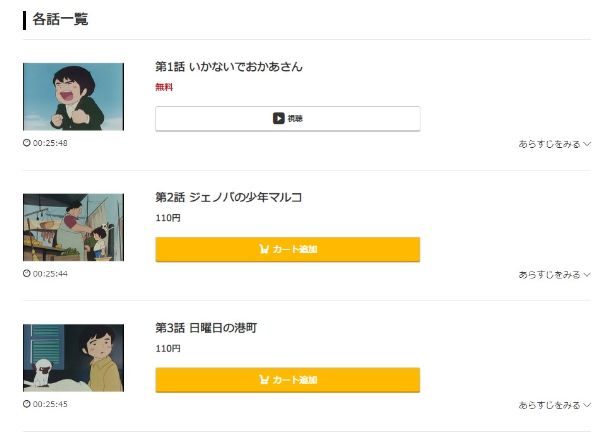Click clock icon beside 00:25:48 duration
The image size is (600, 438).
click(x=27, y=143)
